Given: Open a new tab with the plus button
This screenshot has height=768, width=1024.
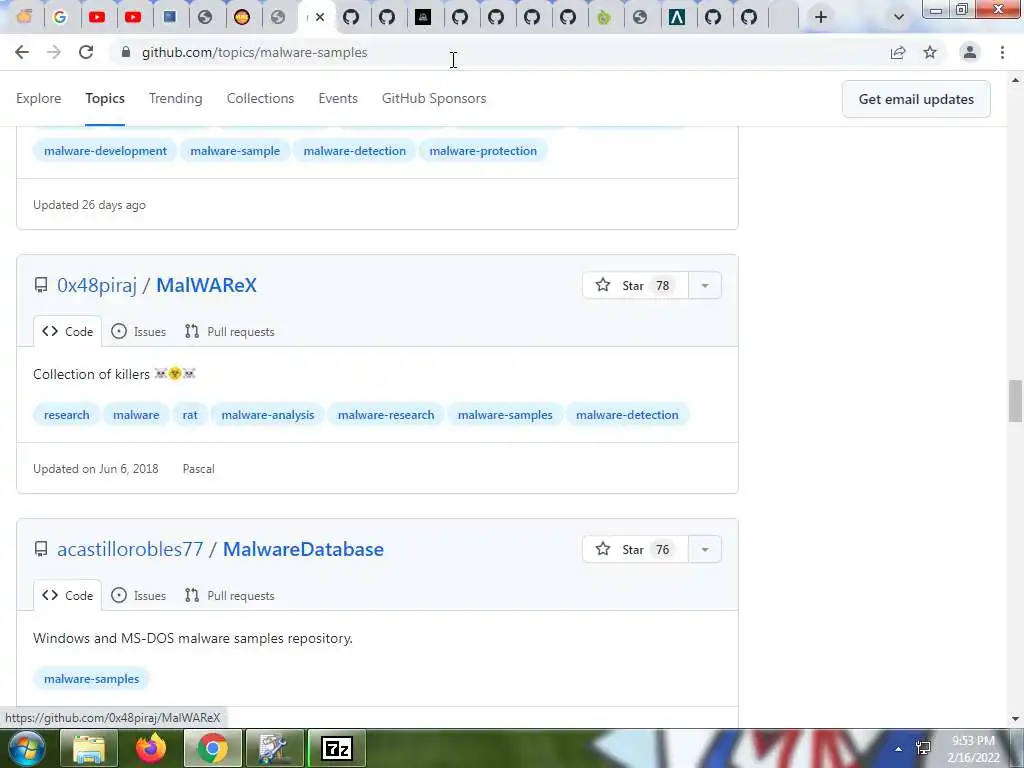Looking at the screenshot, I should coord(821,17).
